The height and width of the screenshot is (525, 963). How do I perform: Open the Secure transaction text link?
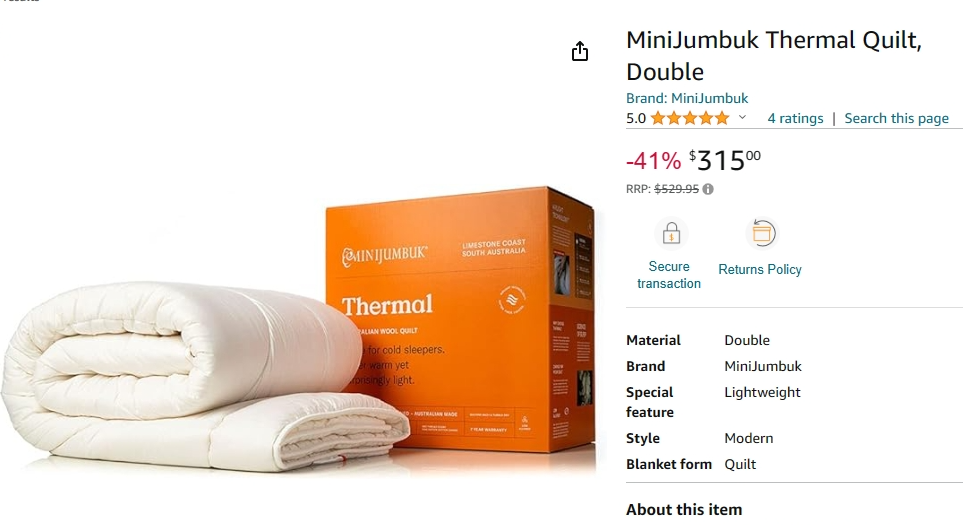[x=669, y=275]
